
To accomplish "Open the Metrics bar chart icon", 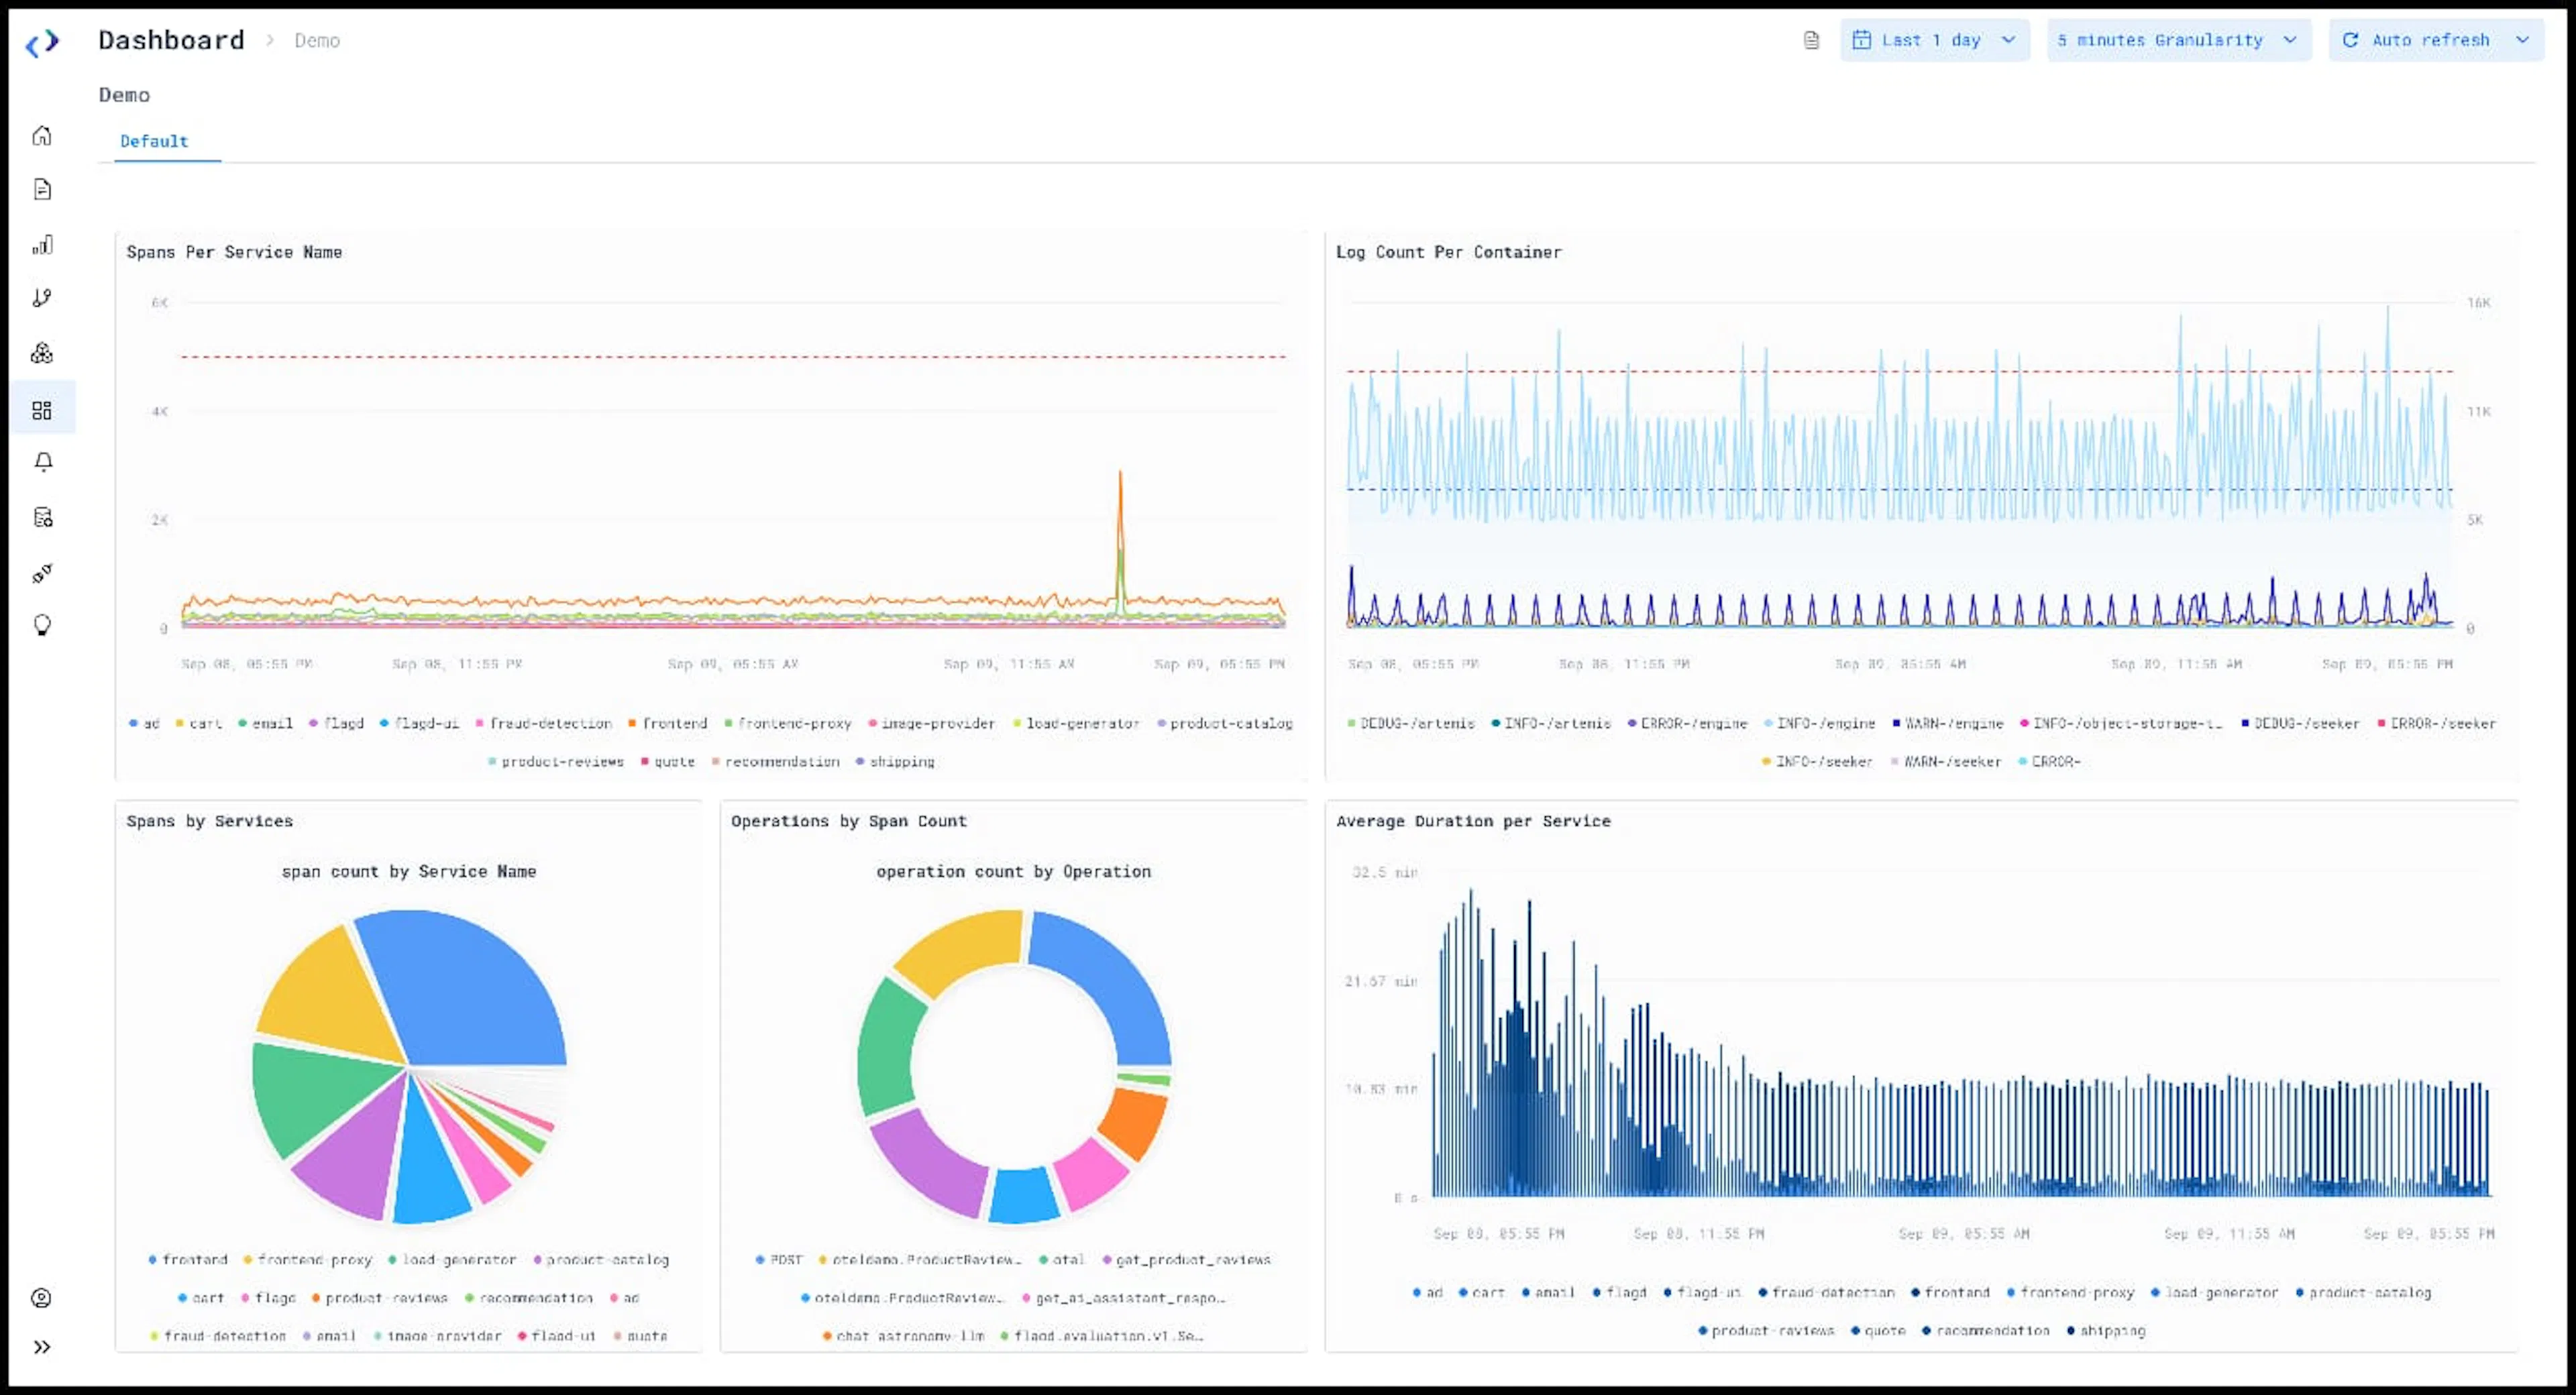I will 42,244.
